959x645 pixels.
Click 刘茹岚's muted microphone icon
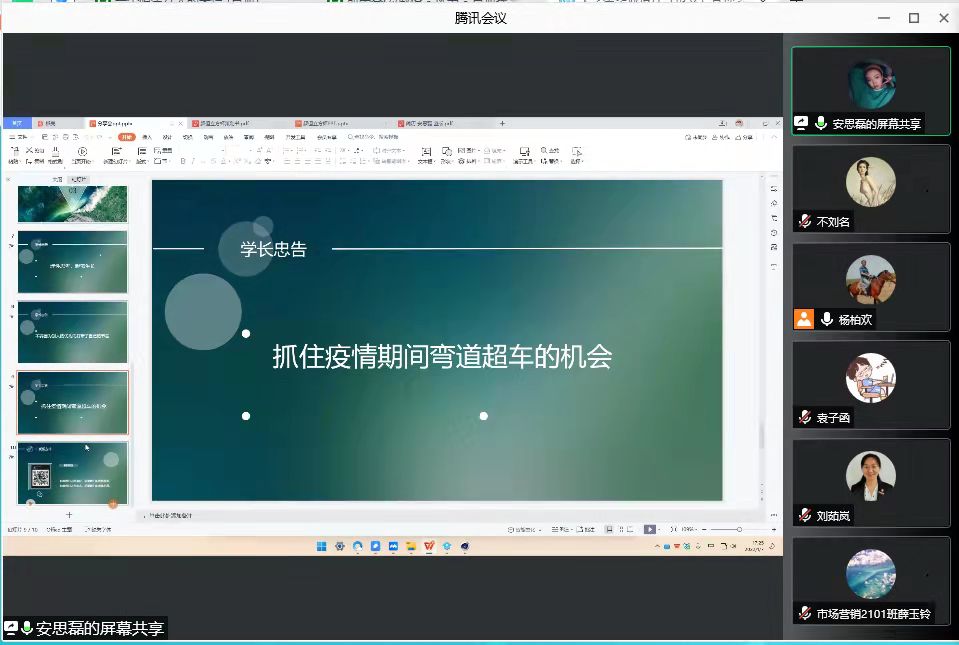coord(804,515)
